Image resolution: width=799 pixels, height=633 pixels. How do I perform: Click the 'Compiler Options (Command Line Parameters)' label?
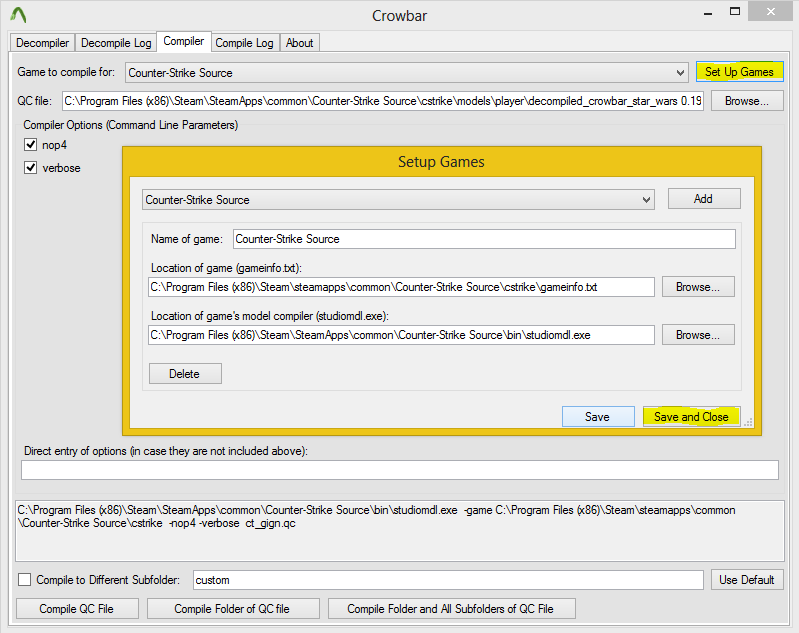130,125
